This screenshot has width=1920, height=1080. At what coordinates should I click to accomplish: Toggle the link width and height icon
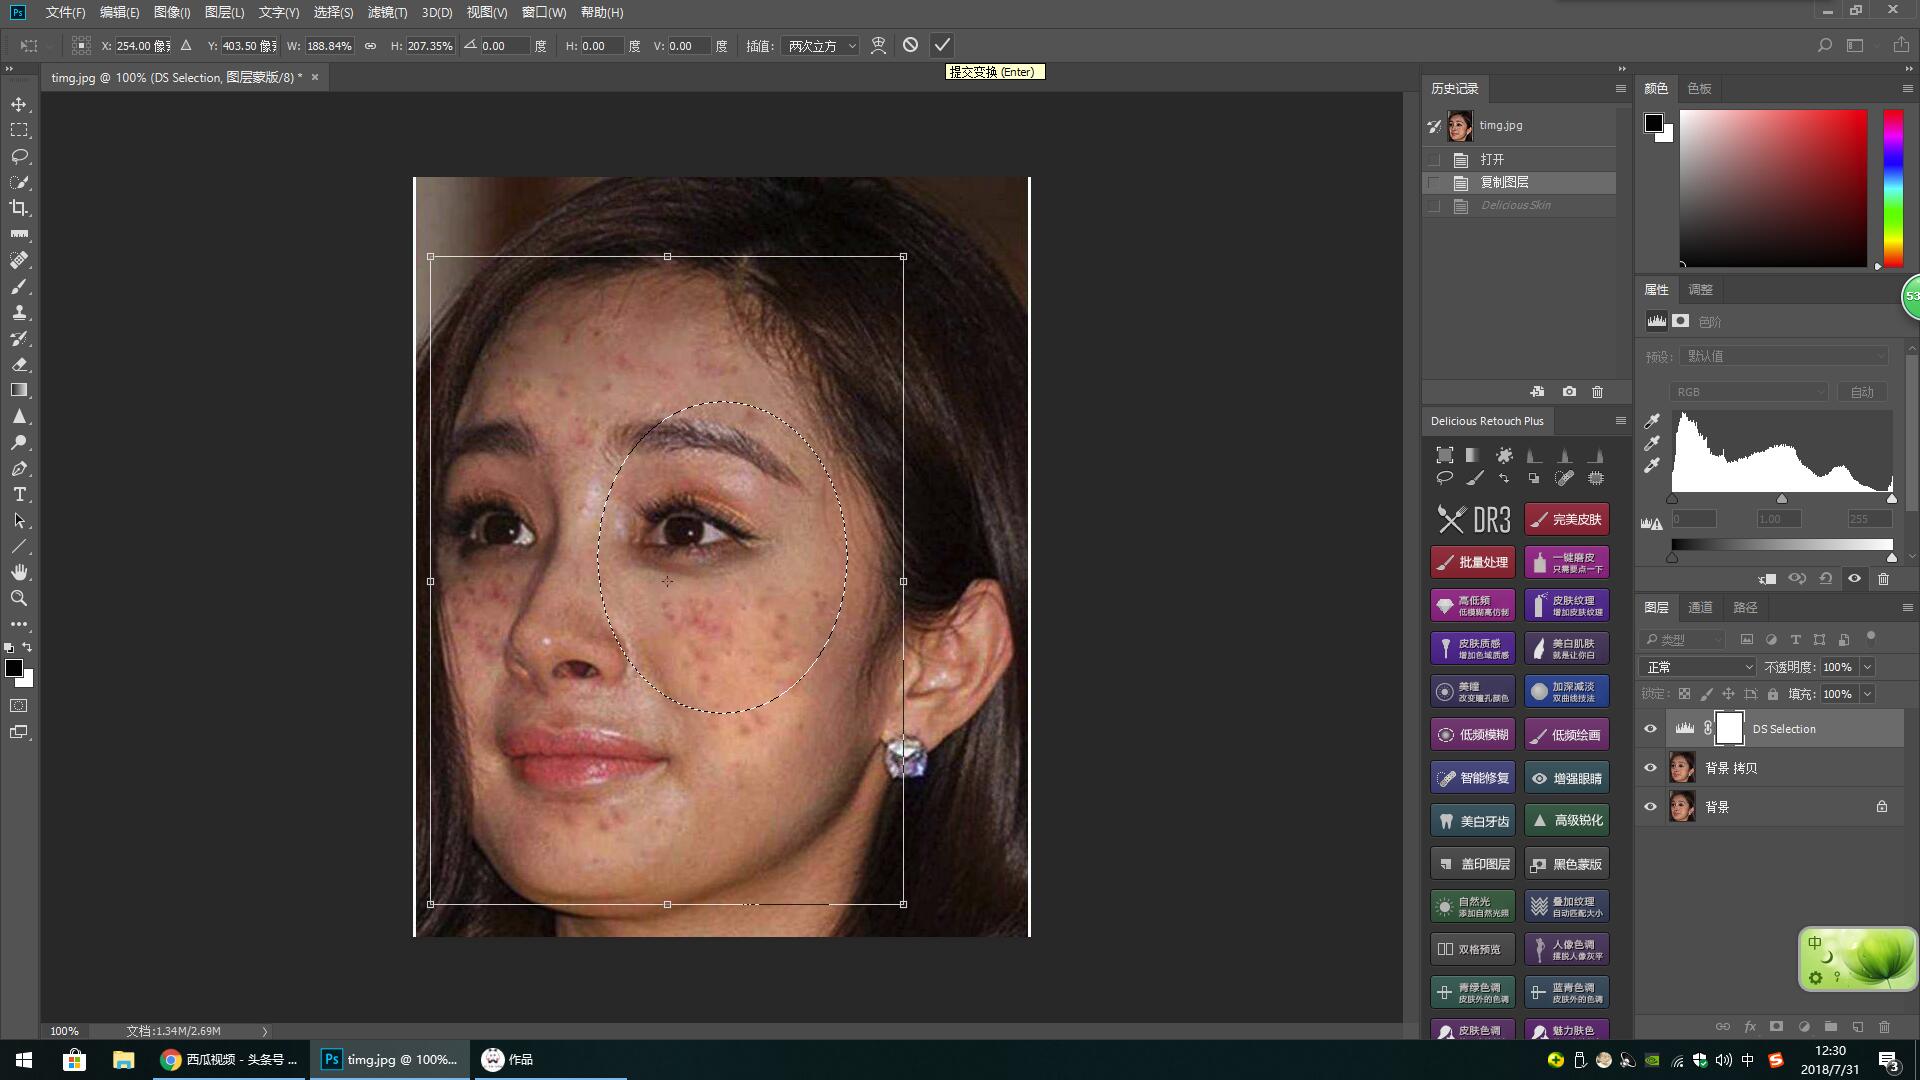(370, 46)
